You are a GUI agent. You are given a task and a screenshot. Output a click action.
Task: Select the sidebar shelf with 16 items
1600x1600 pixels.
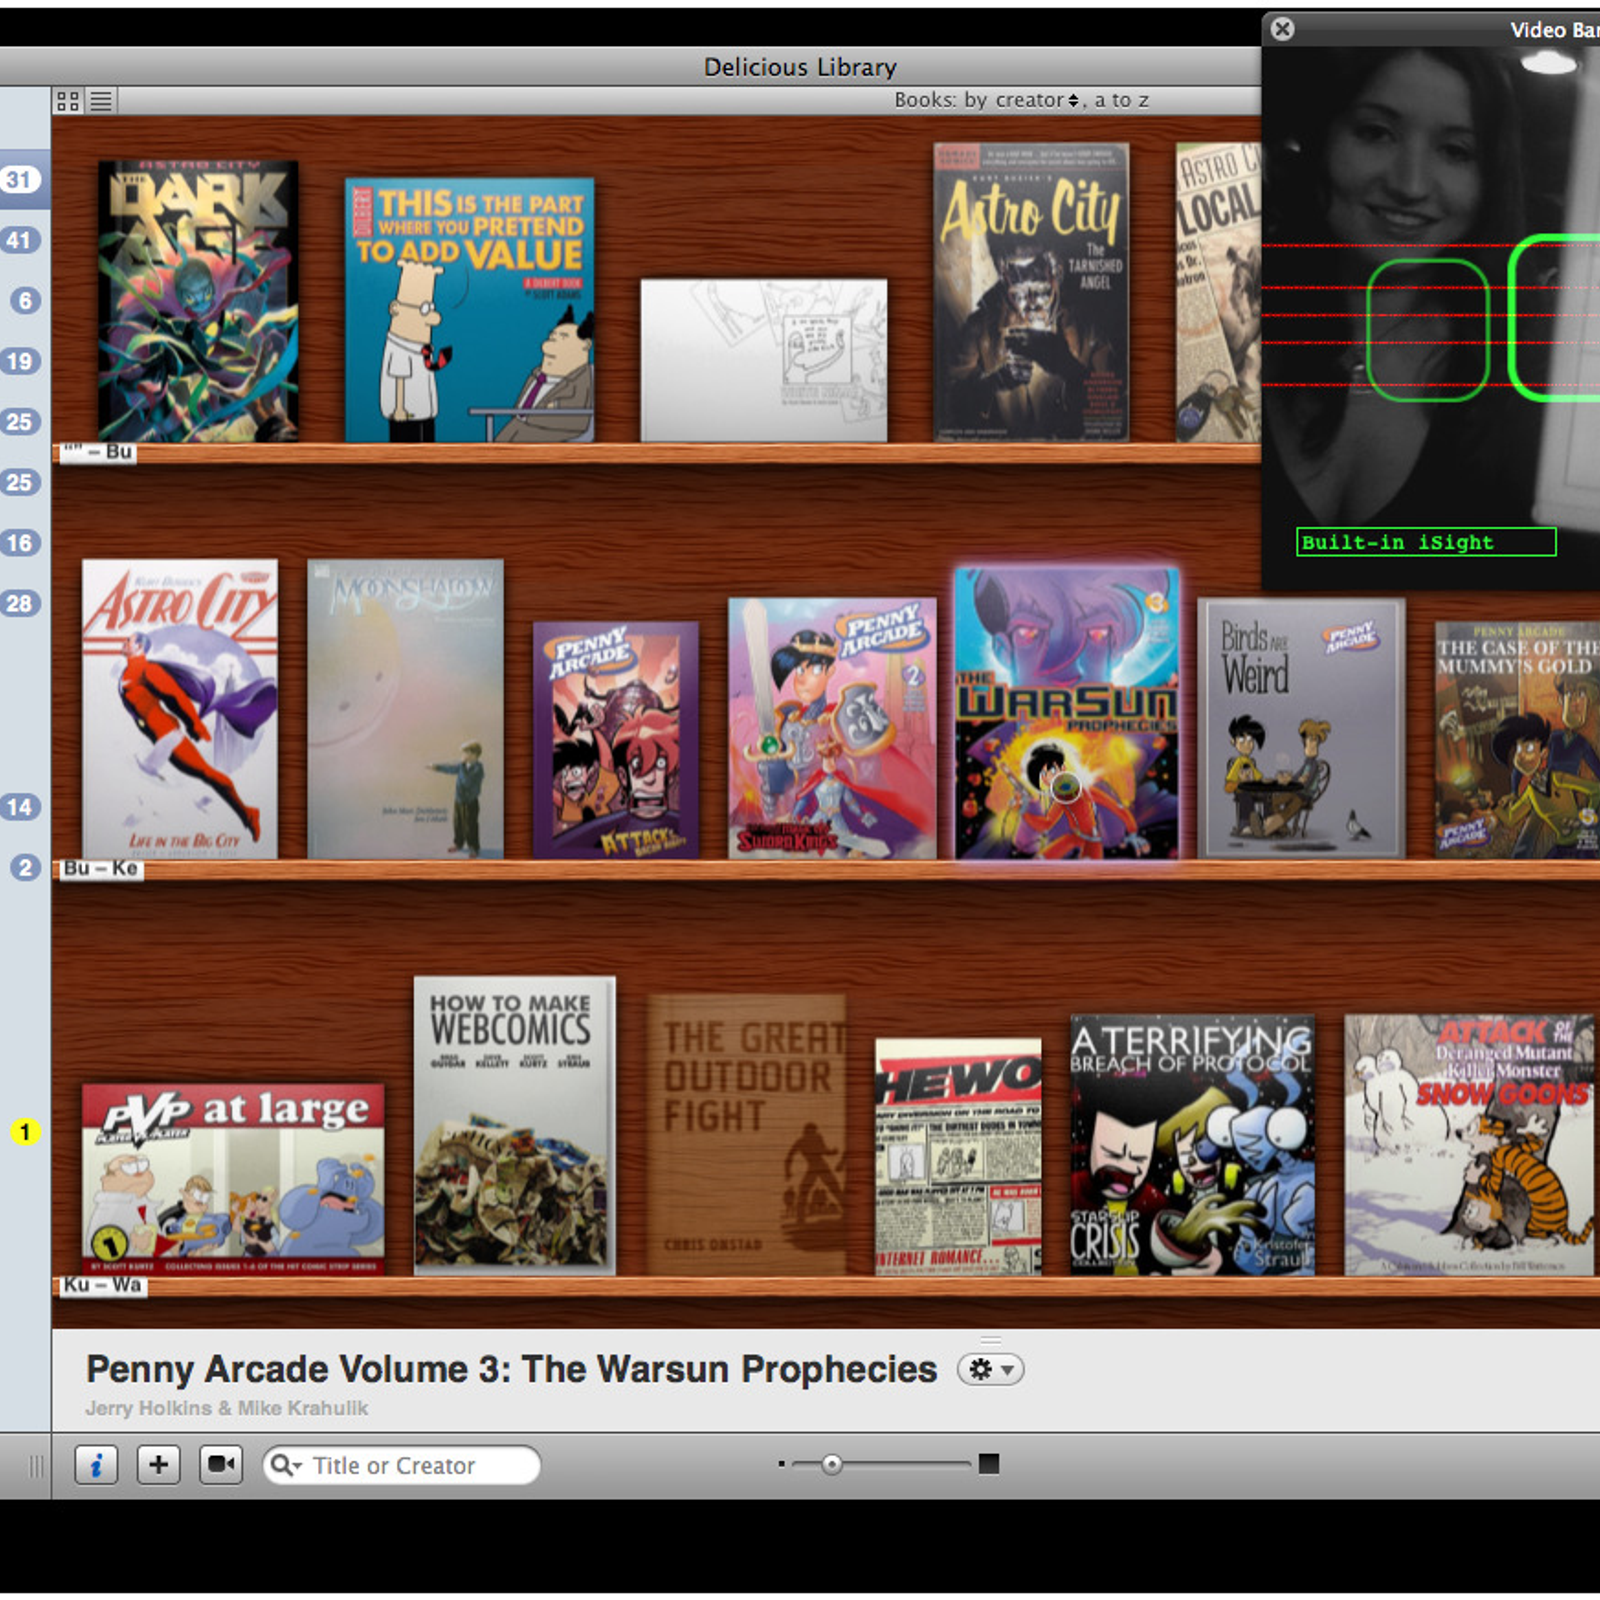(x=20, y=543)
